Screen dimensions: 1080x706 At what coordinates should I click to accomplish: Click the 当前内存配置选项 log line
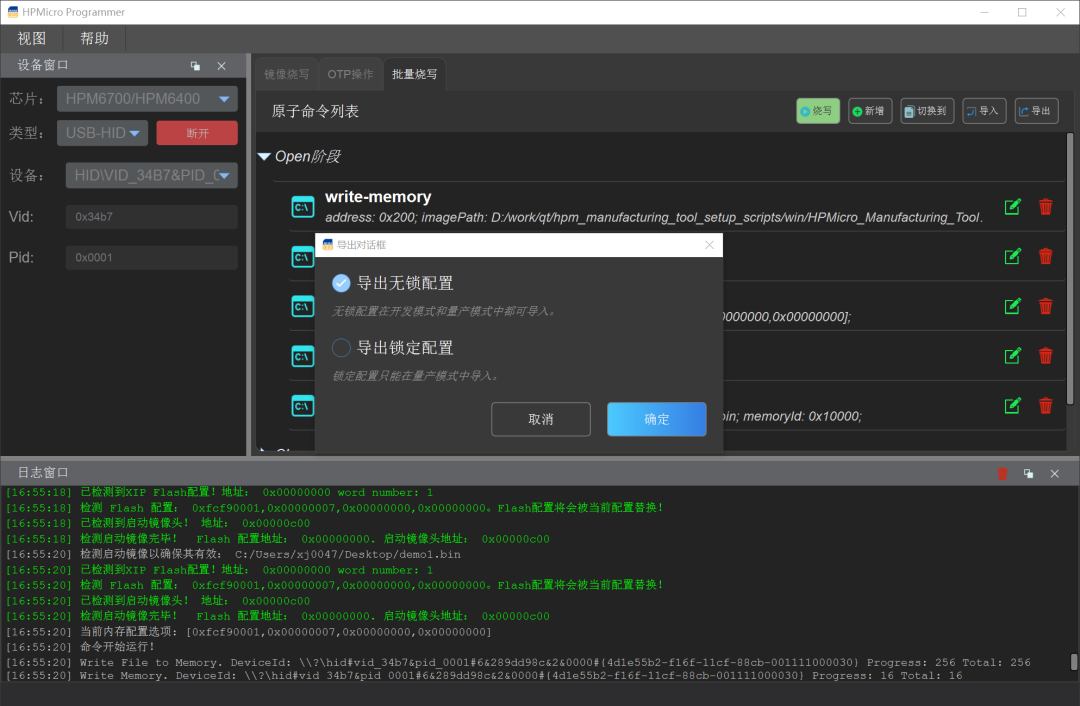(x=249, y=632)
